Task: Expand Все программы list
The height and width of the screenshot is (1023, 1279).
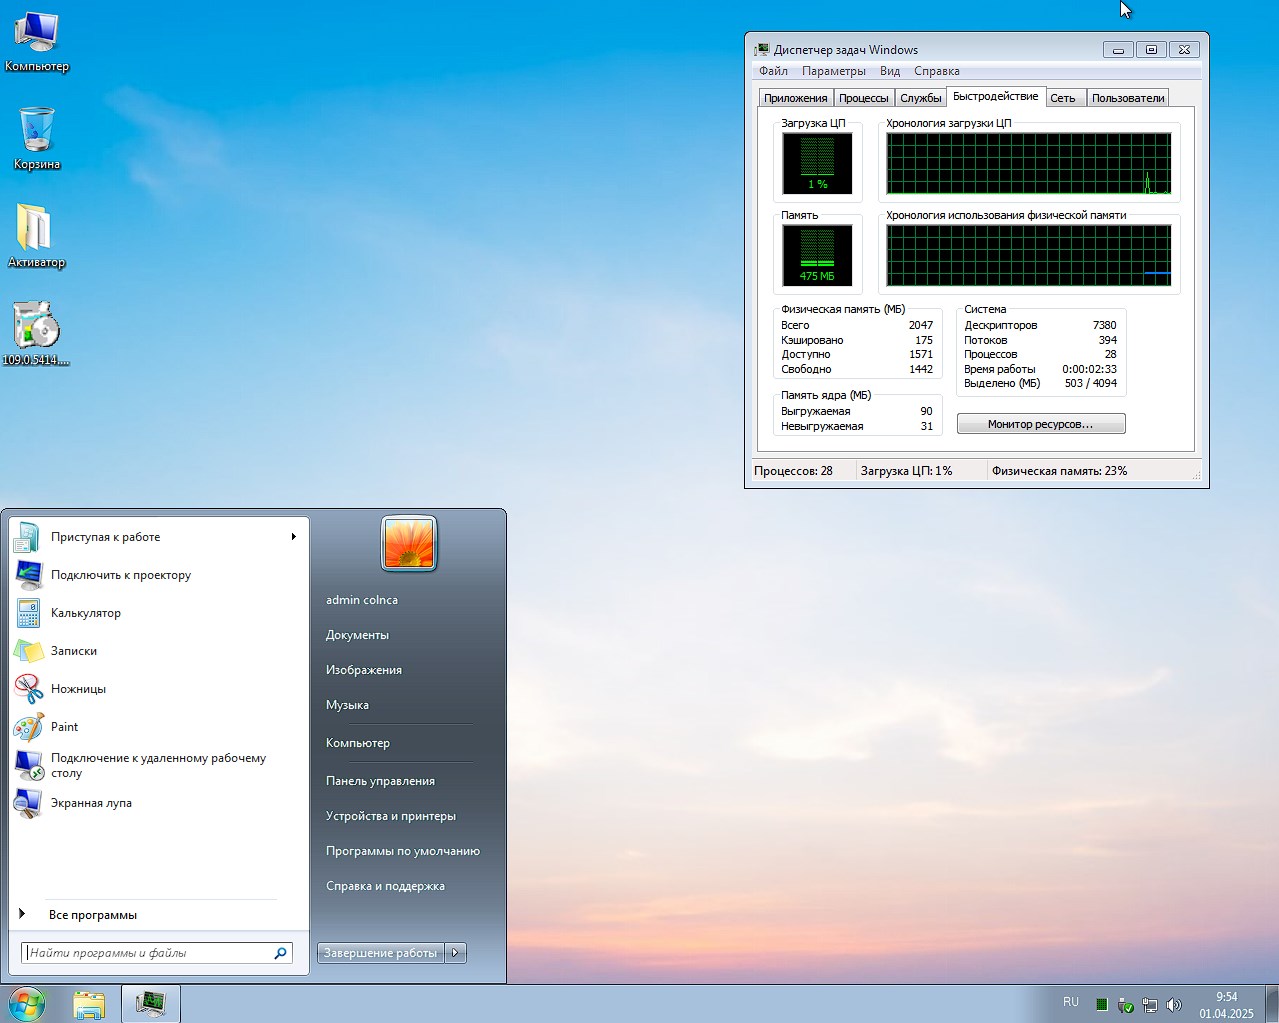Action: coord(92,915)
